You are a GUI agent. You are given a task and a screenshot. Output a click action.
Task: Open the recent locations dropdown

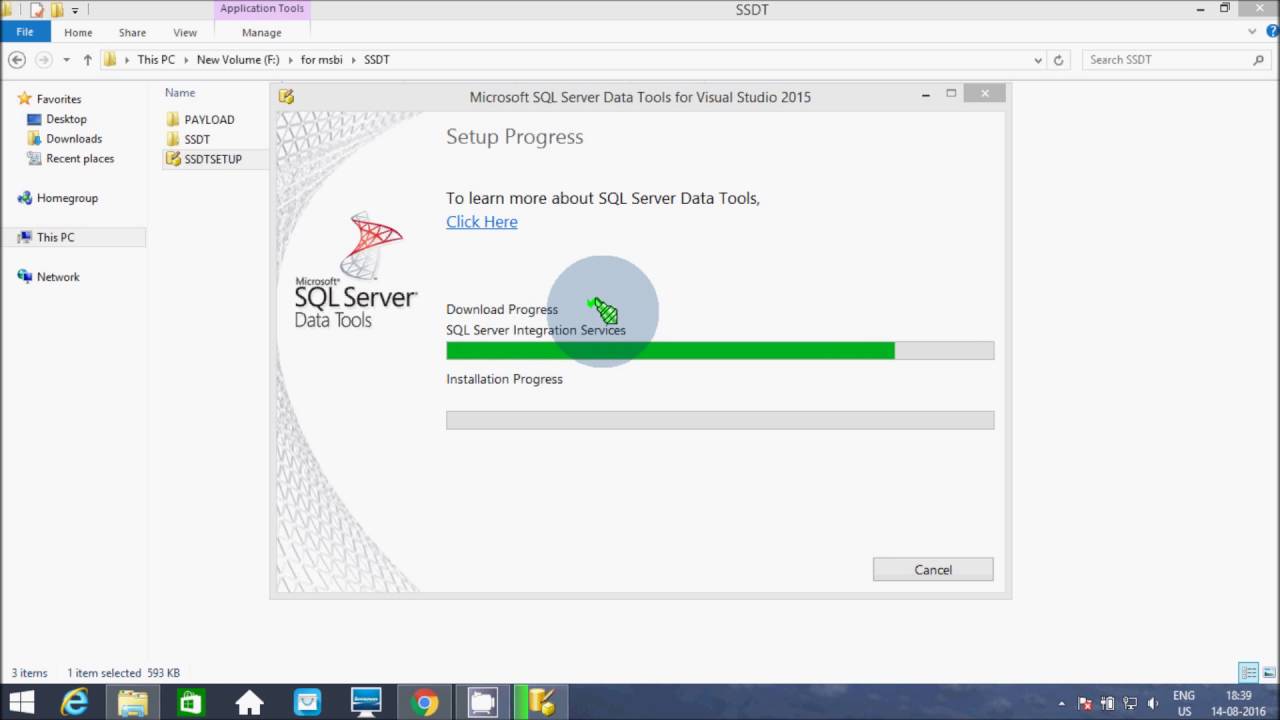(x=67, y=60)
